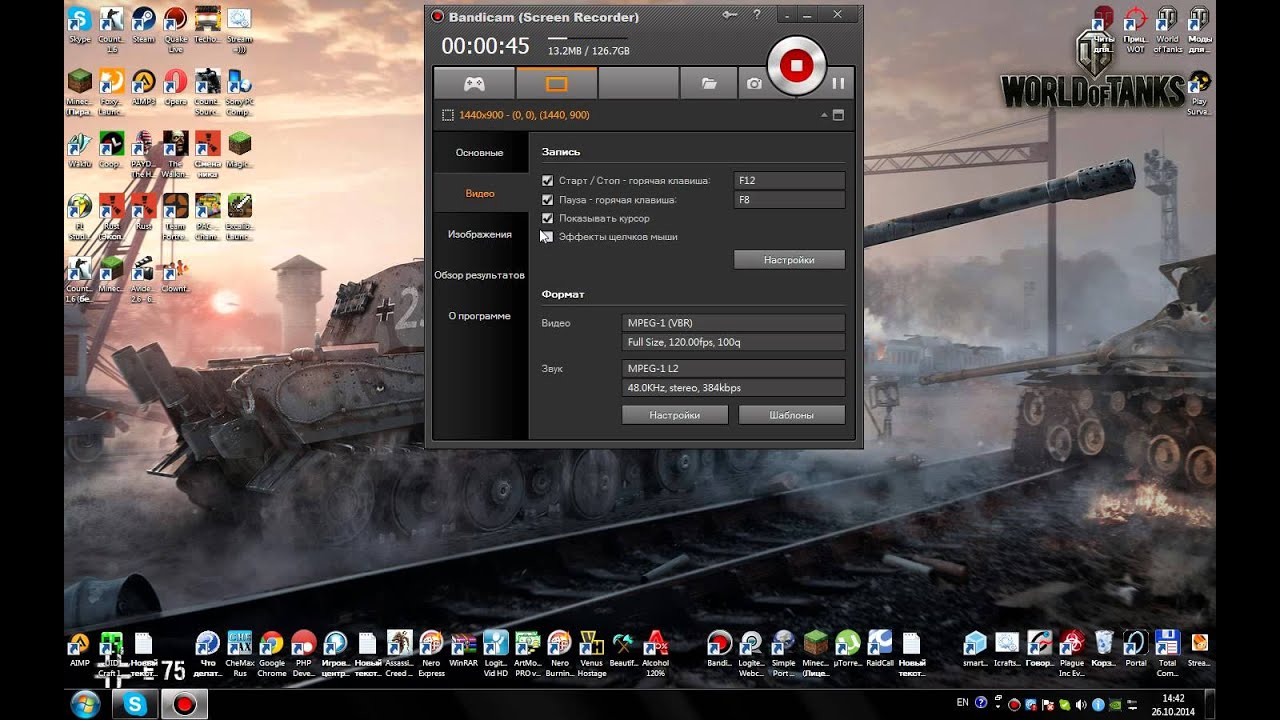Toggle Старт / Стоп hotkey checkbox

click(x=547, y=181)
